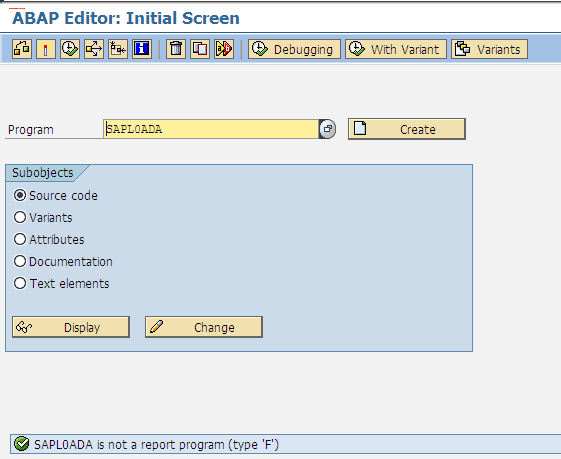Click the Check syntax toolbar icon

click(22, 49)
